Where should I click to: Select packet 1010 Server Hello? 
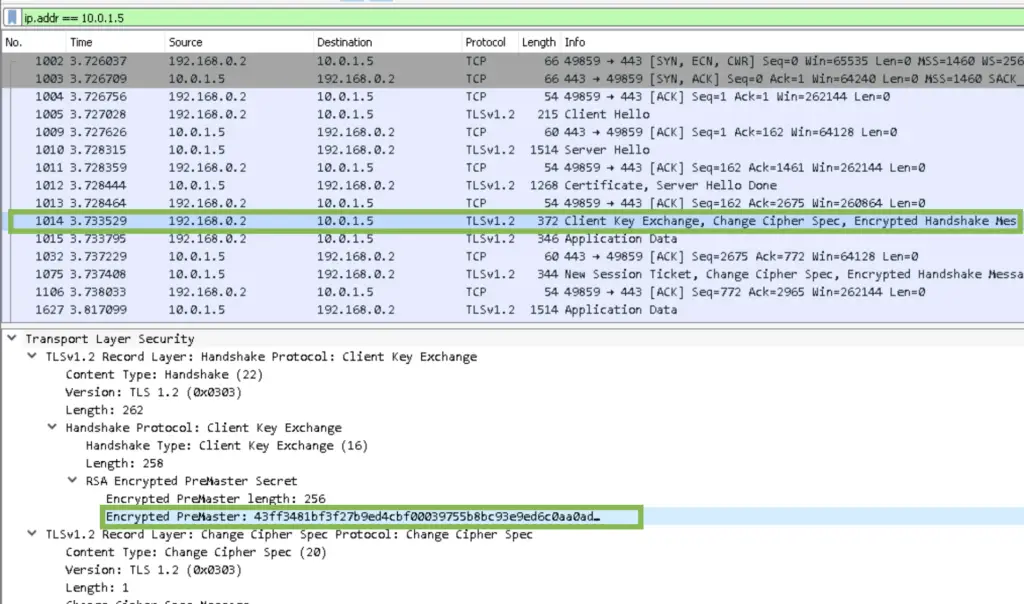513,150
